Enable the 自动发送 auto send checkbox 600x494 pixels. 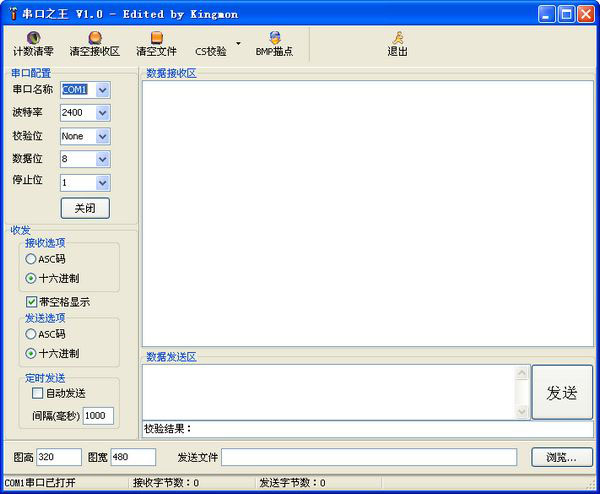(x=37, y=393)
